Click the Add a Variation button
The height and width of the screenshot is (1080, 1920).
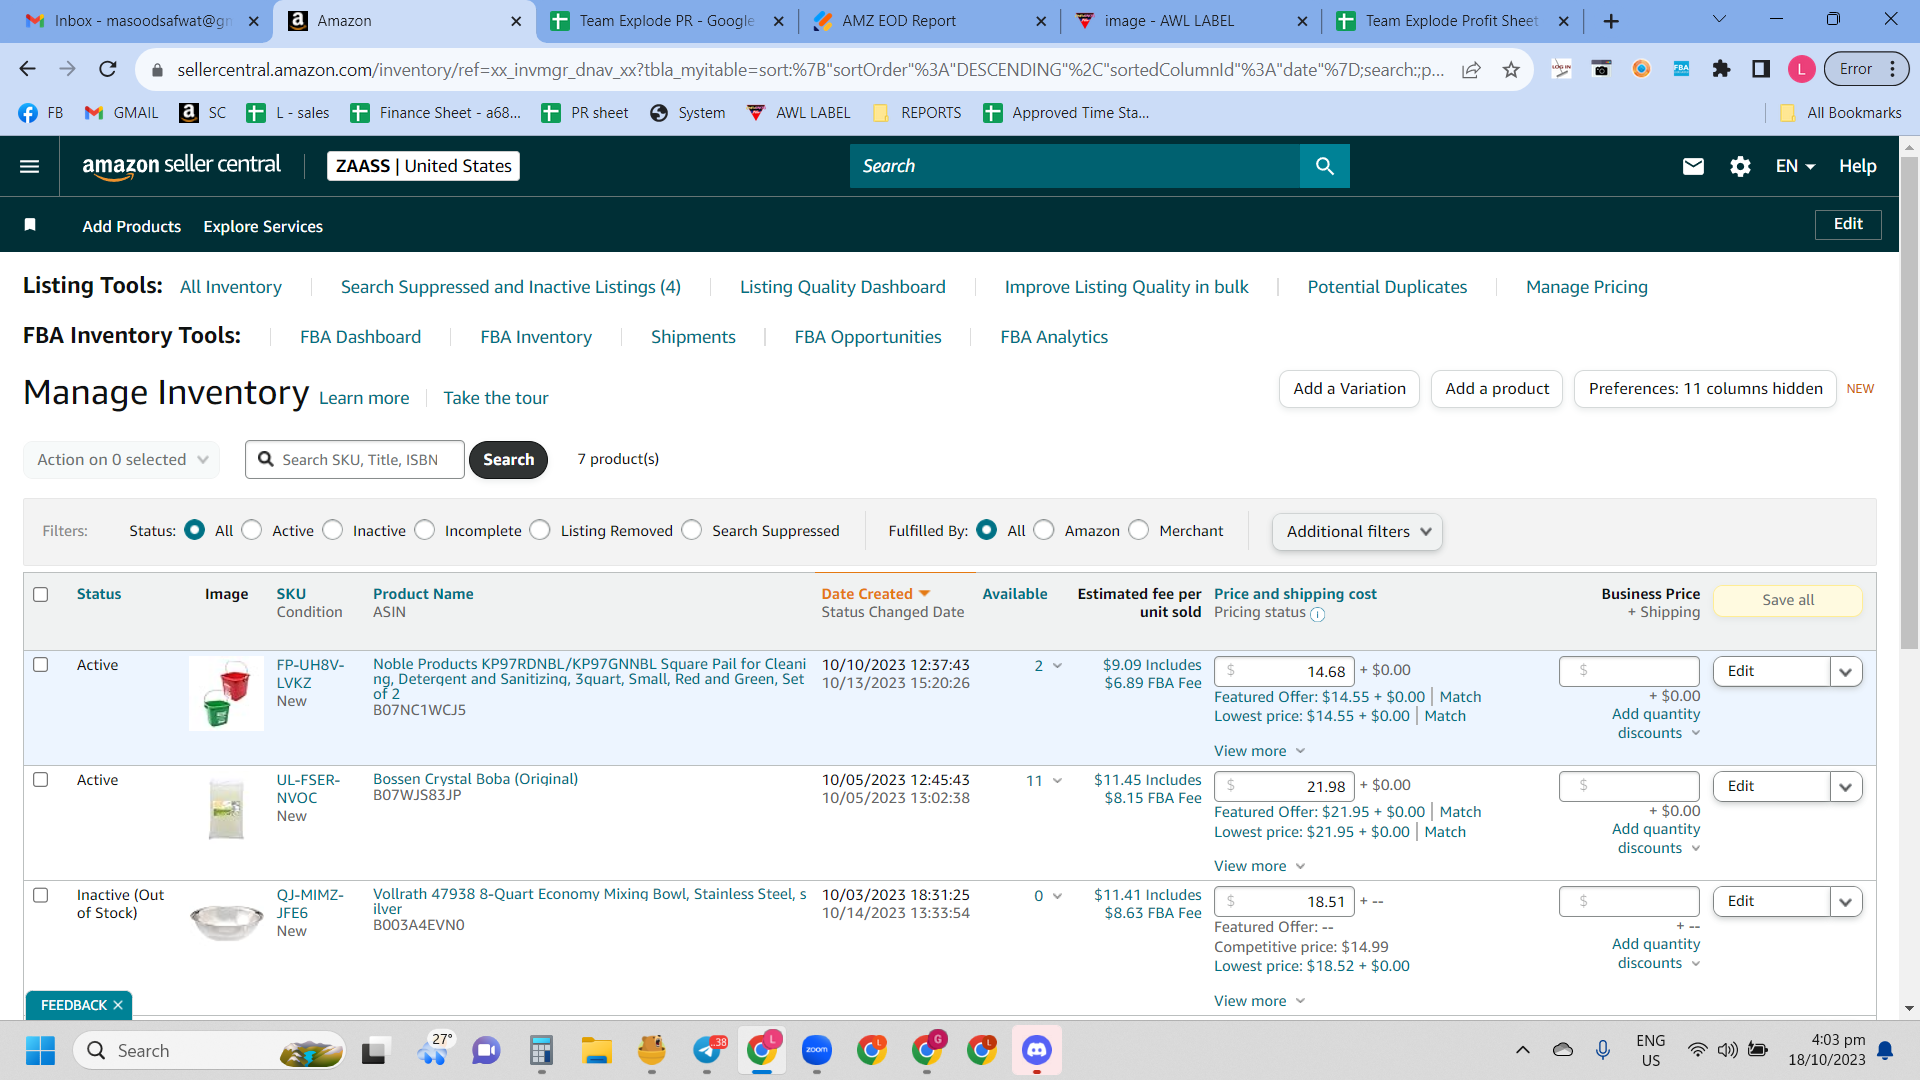click(x=1349, y=389)
